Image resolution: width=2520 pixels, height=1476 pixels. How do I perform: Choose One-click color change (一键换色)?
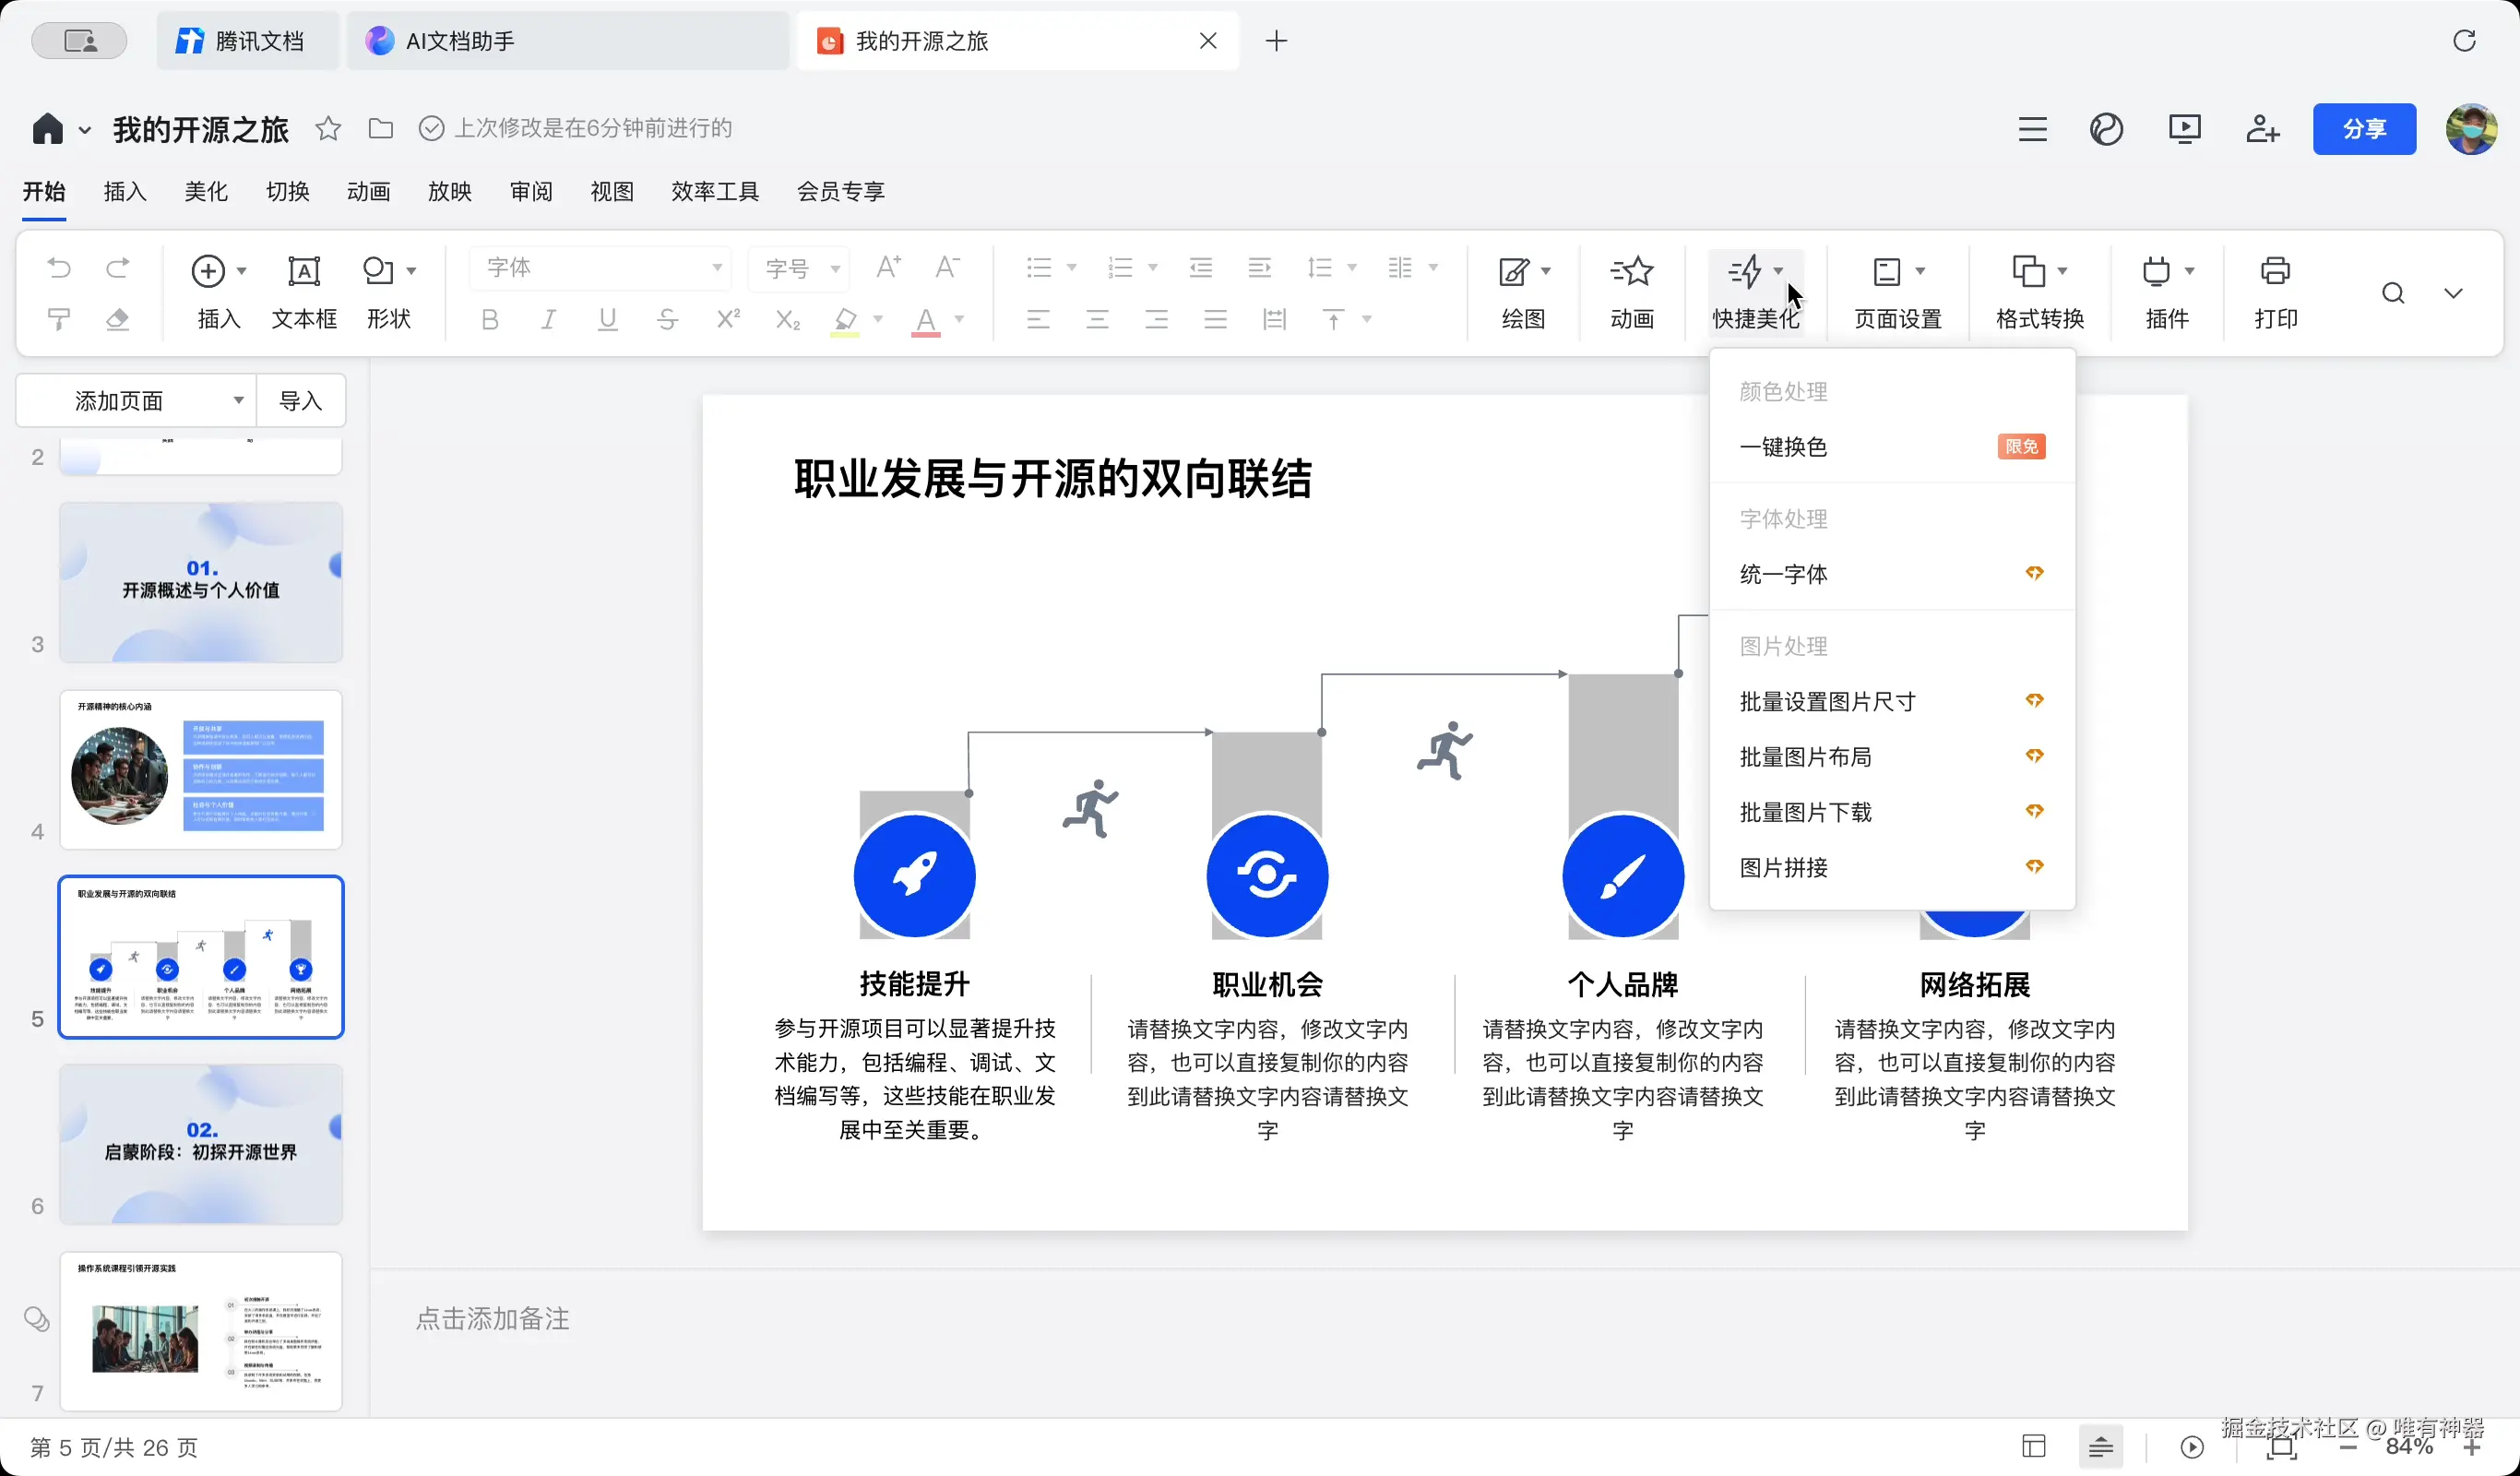(1783, 447)
